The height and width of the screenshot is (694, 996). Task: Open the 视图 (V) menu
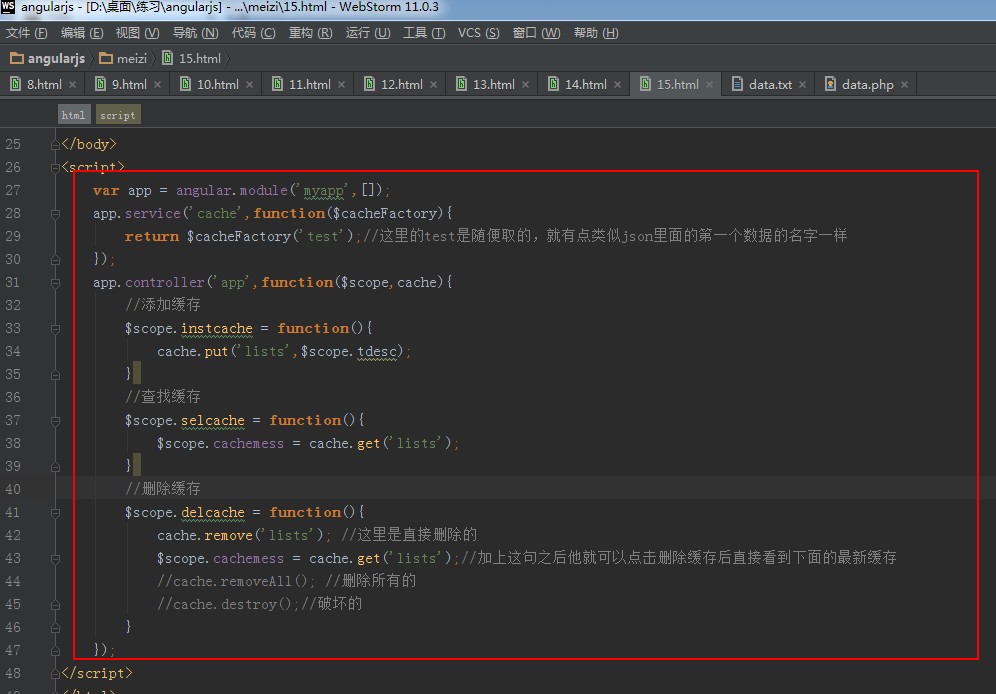tap(137, 33)
